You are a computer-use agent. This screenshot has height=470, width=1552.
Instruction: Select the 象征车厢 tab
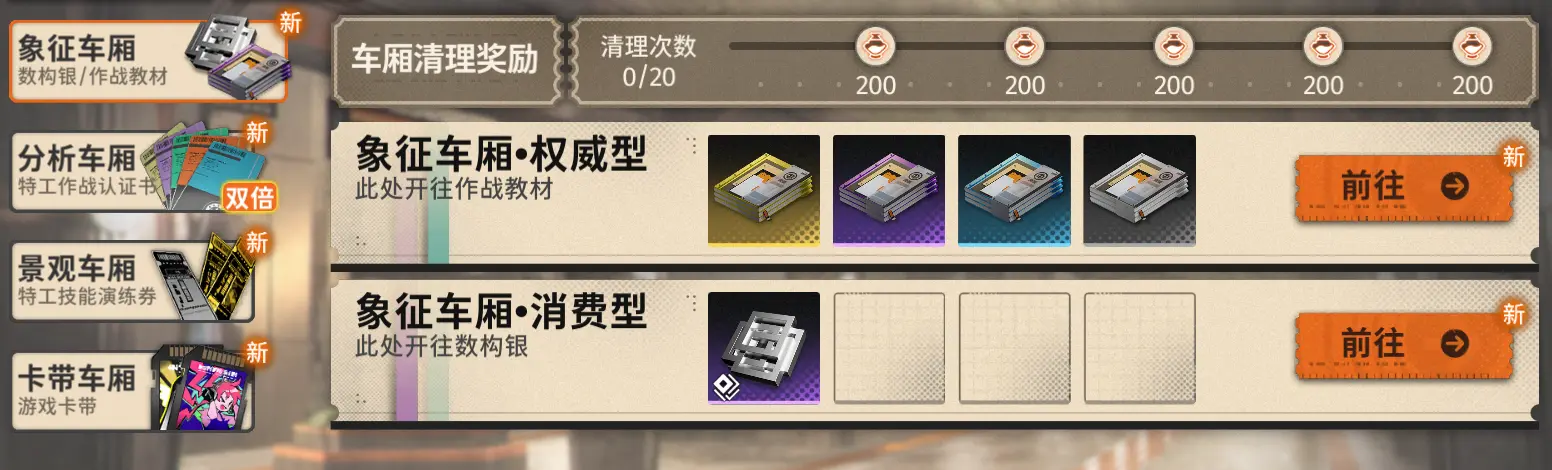click(148, 60)
